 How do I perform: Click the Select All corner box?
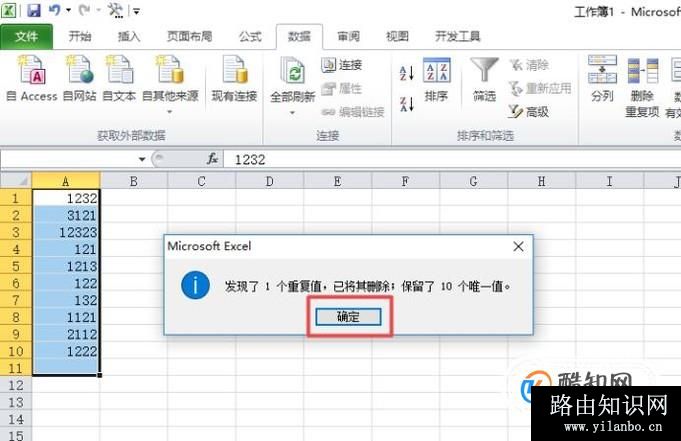[x=16, y=180]
